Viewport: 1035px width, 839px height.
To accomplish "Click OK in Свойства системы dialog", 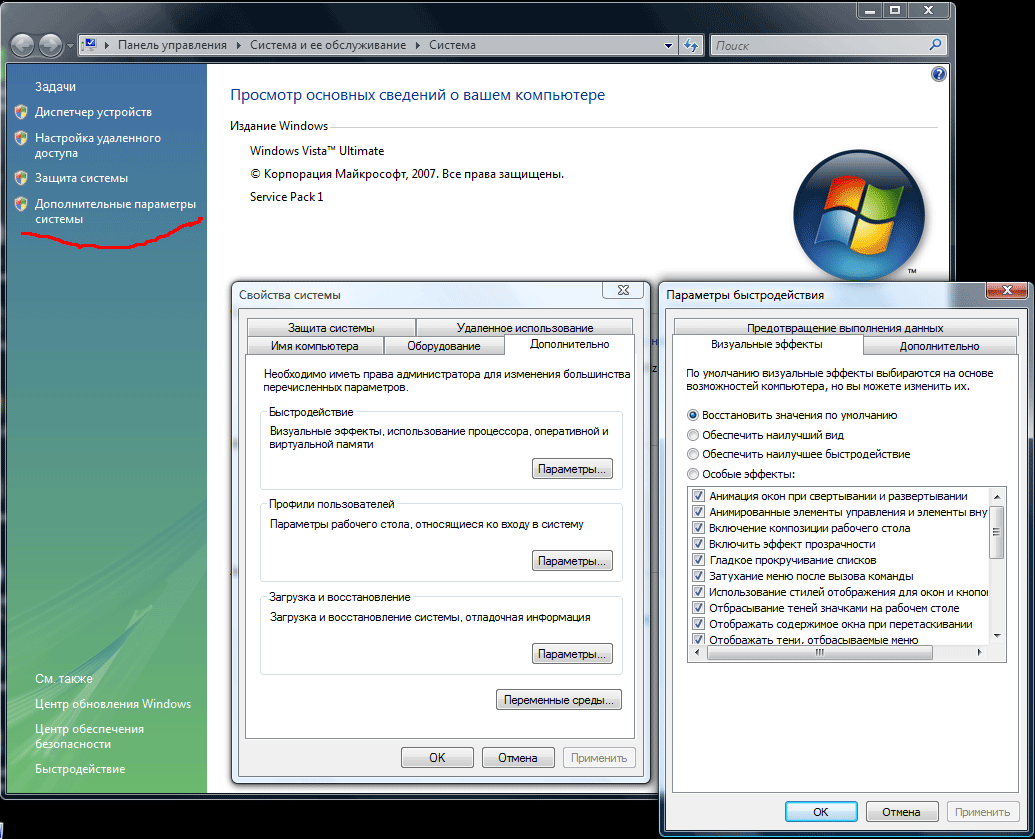I will (x=437, y=758).
